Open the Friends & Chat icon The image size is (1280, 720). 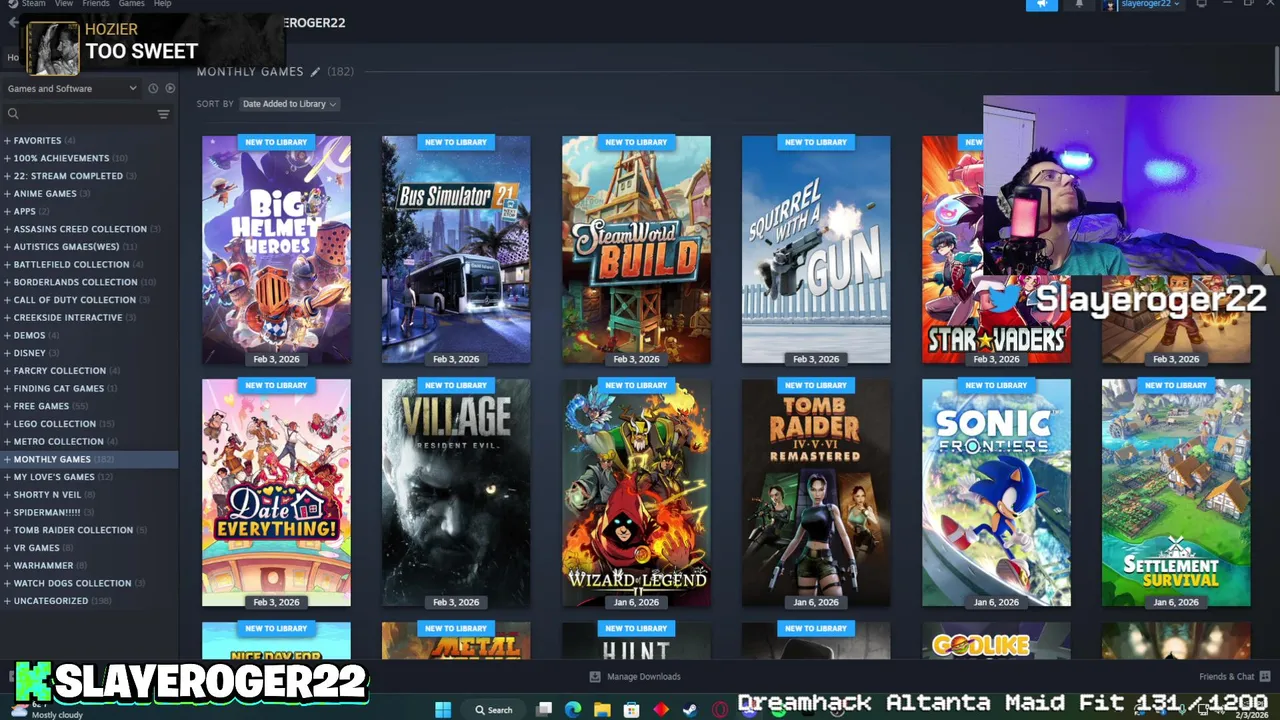[1265, 676]
